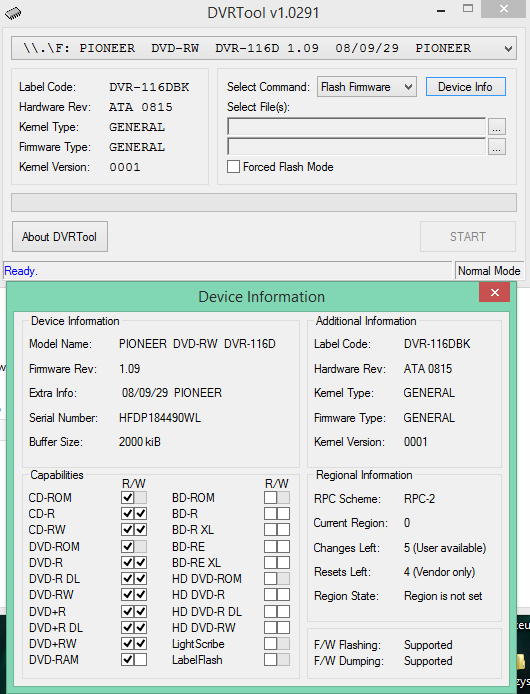
Task: Toggle BD-R write checkbox
Action: pos(283,513)
